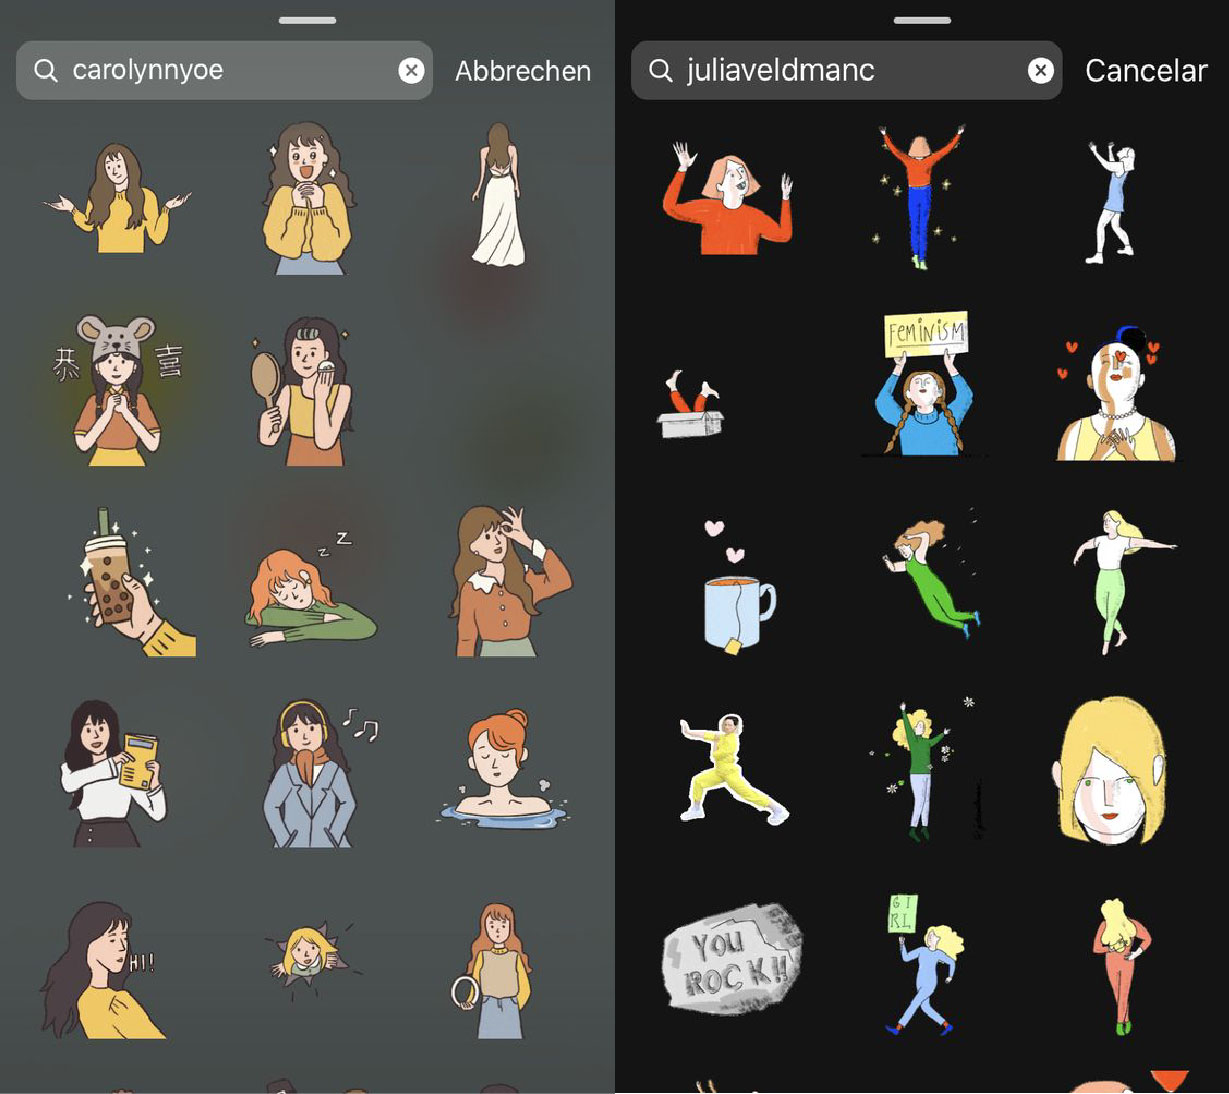Tap left search magnifier icon
The width and height of the screenshot is (1229, 1094).
point(46,70)
